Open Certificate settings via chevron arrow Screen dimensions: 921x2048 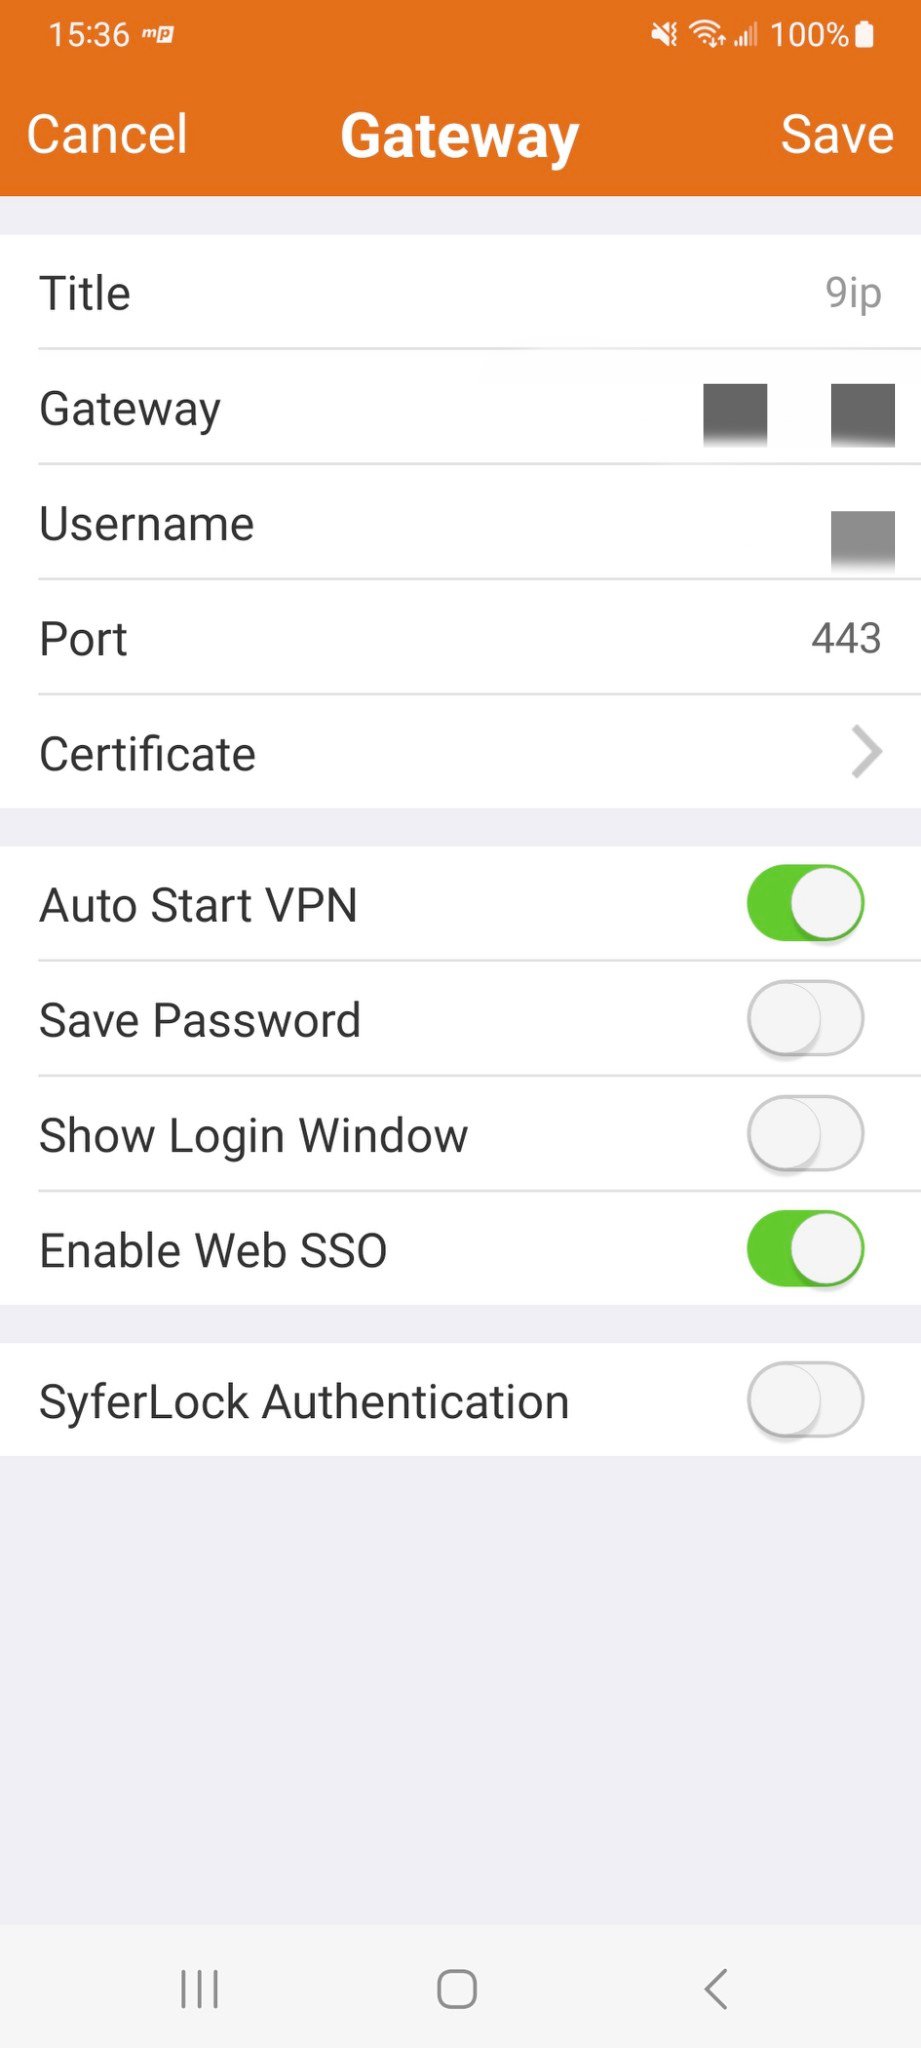[866, 753]
